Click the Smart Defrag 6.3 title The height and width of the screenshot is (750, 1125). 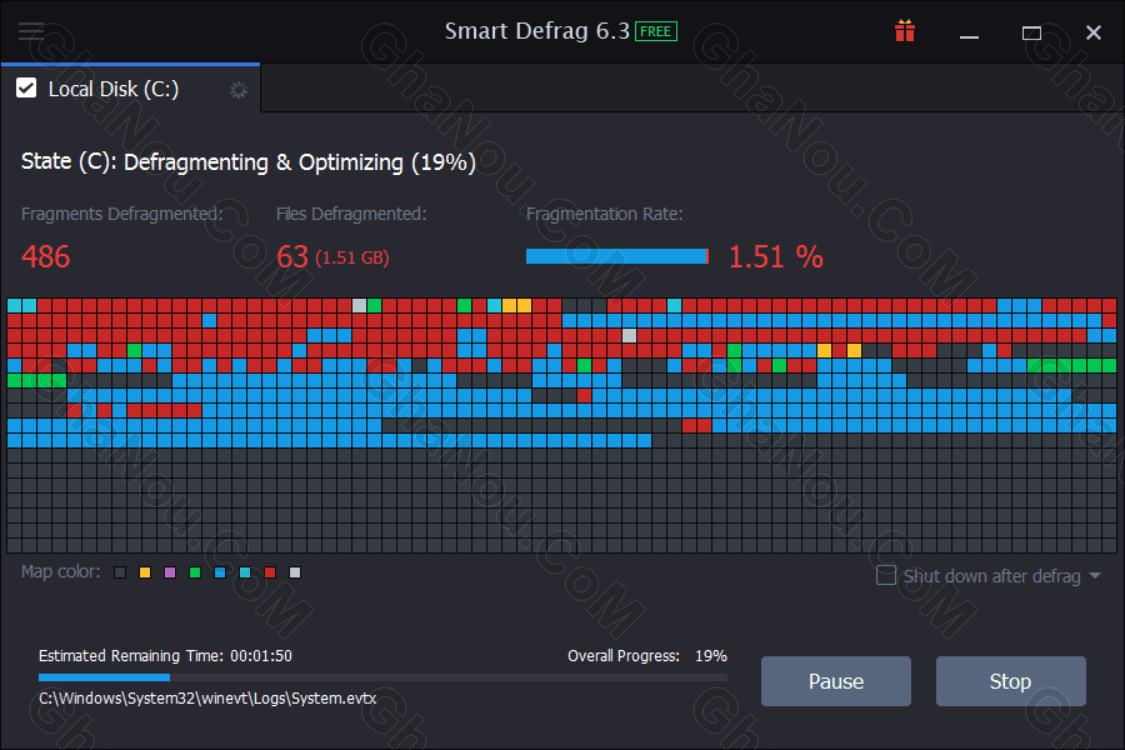click(537, 31)
